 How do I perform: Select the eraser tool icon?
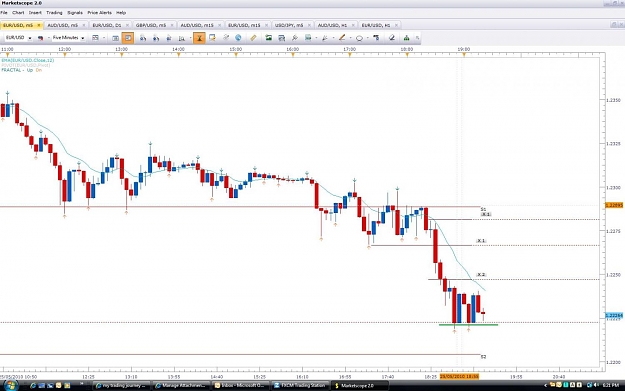click(391, 38)
